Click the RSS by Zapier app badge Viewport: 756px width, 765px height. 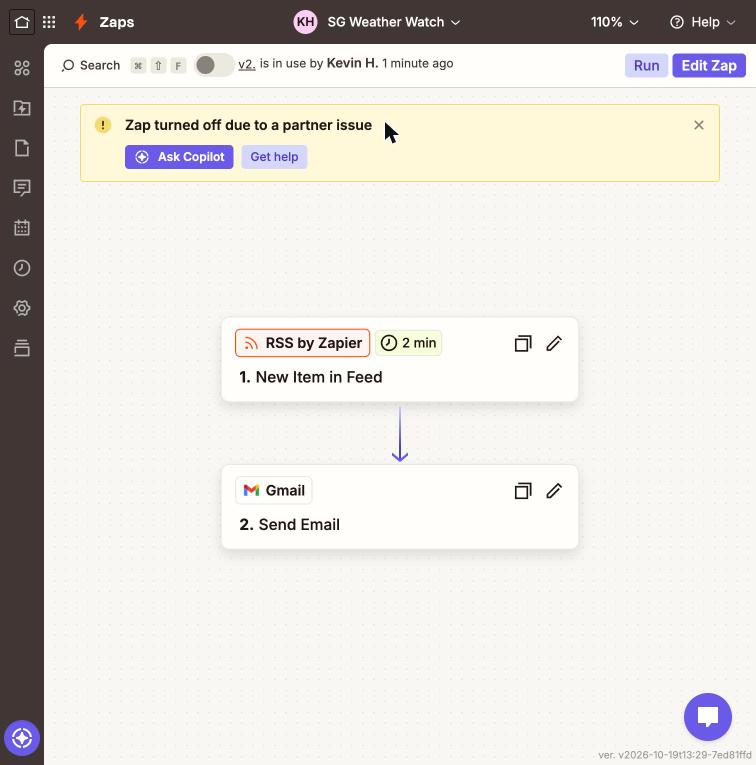pyautogui.click(x=302, y=343)
